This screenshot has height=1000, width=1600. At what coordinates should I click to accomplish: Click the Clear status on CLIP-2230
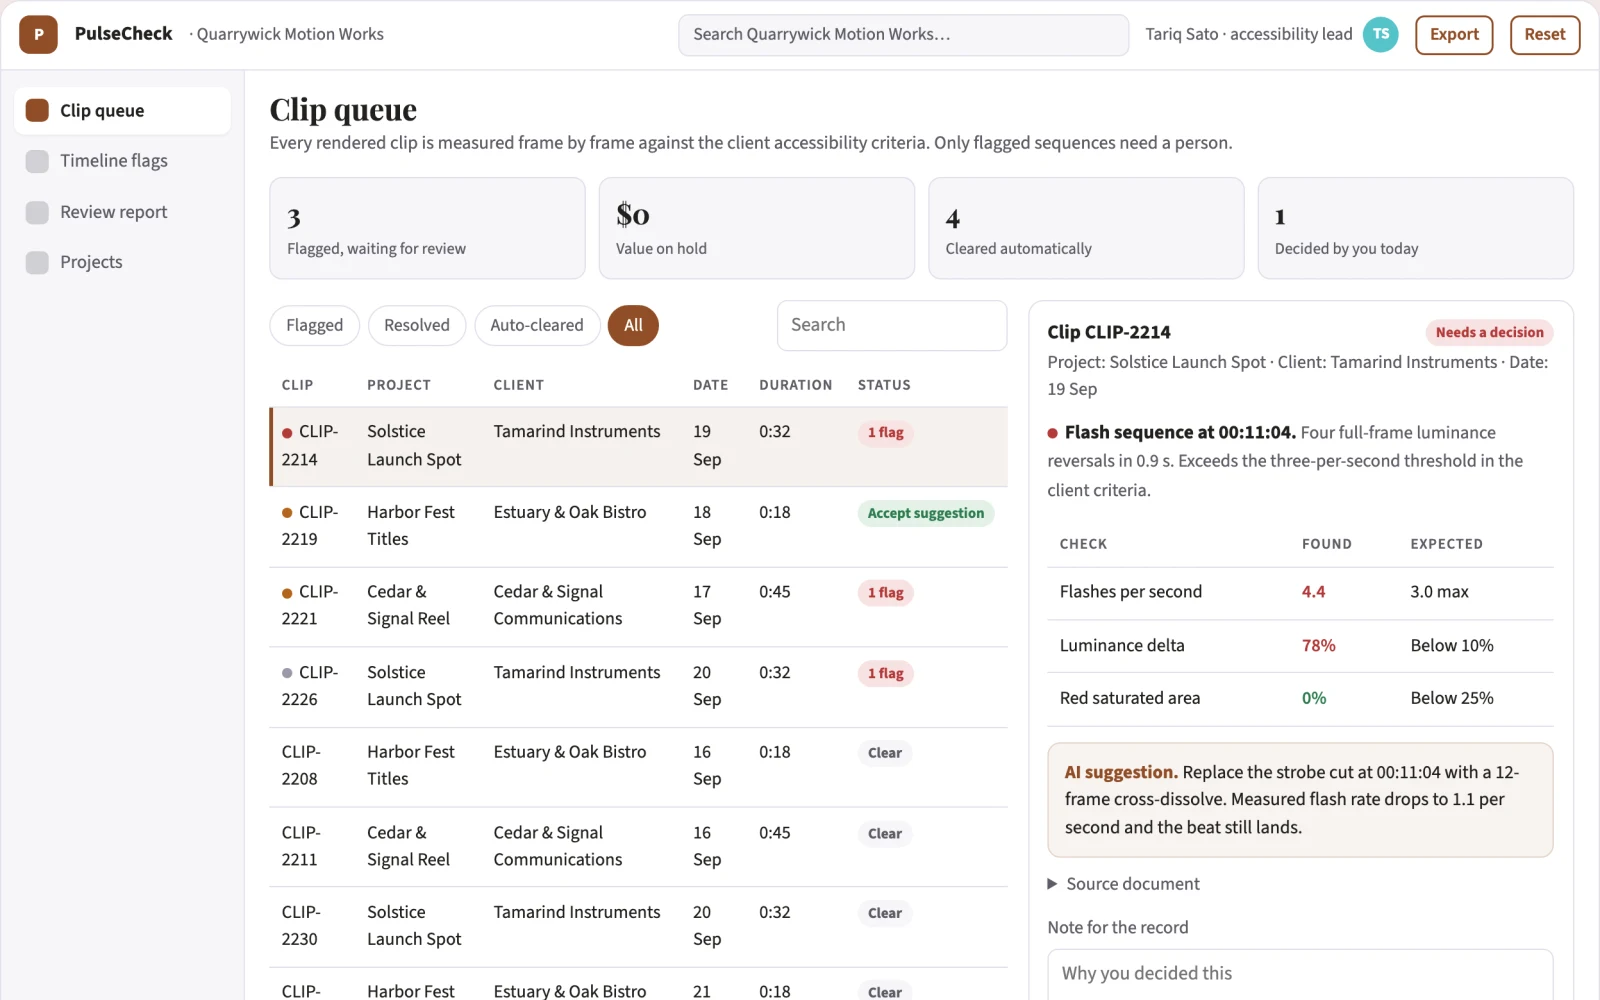[884, 913]
